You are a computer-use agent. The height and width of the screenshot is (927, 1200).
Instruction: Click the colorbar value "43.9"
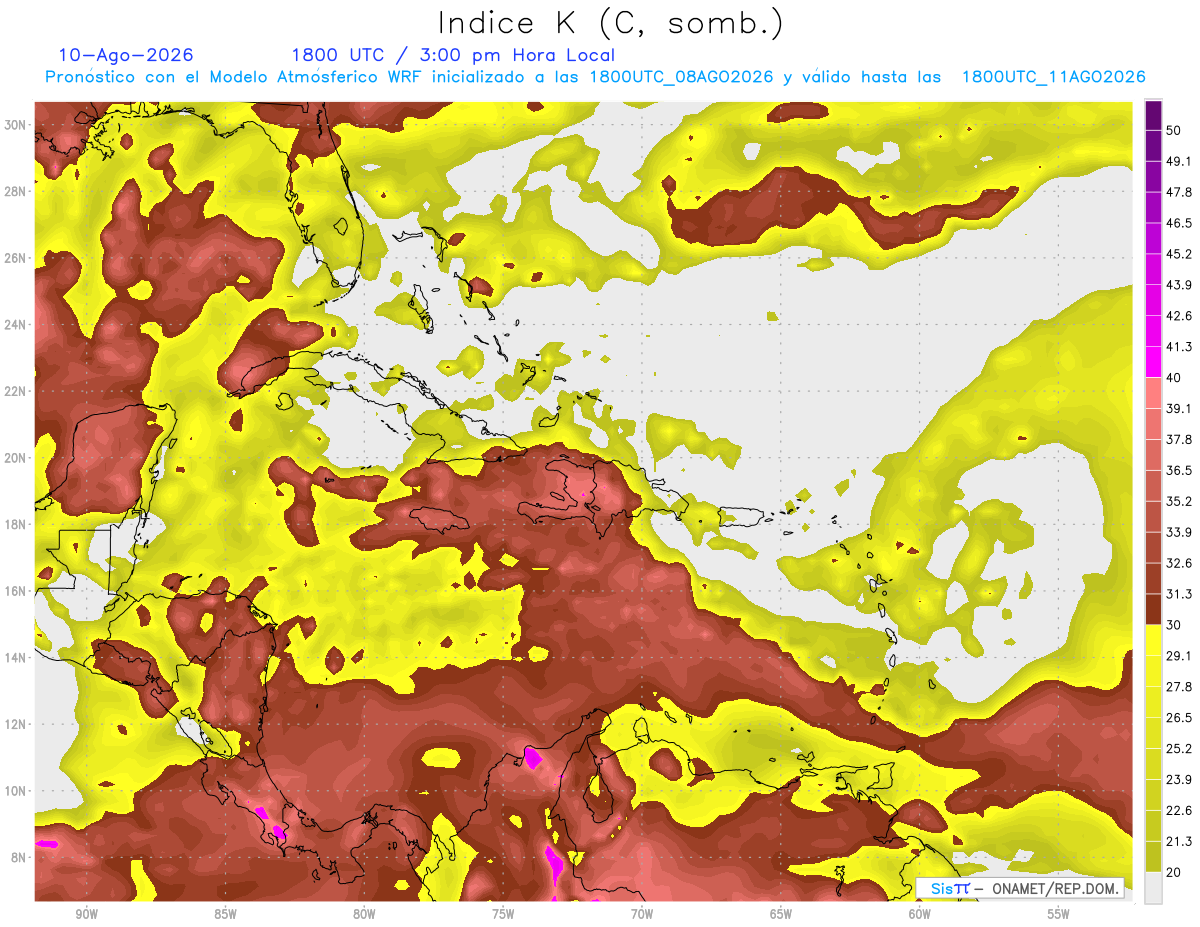click(x=1179, y=285)
